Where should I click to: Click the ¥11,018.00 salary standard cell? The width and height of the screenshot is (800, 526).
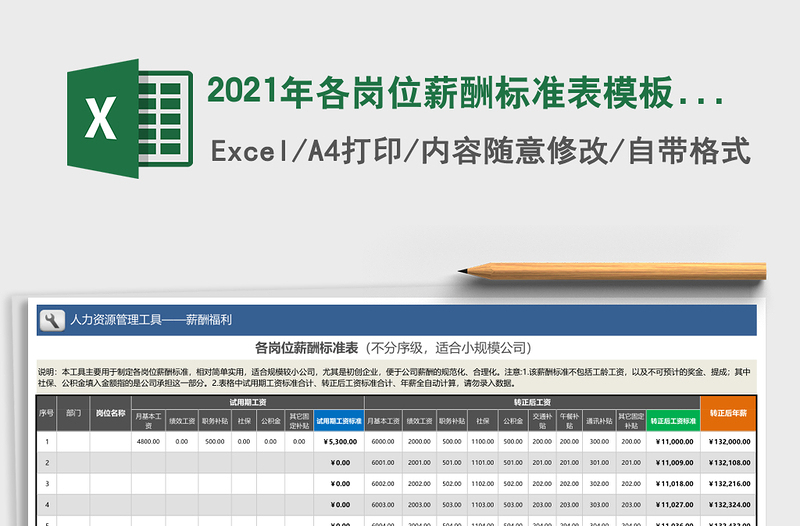coord(673,484)
